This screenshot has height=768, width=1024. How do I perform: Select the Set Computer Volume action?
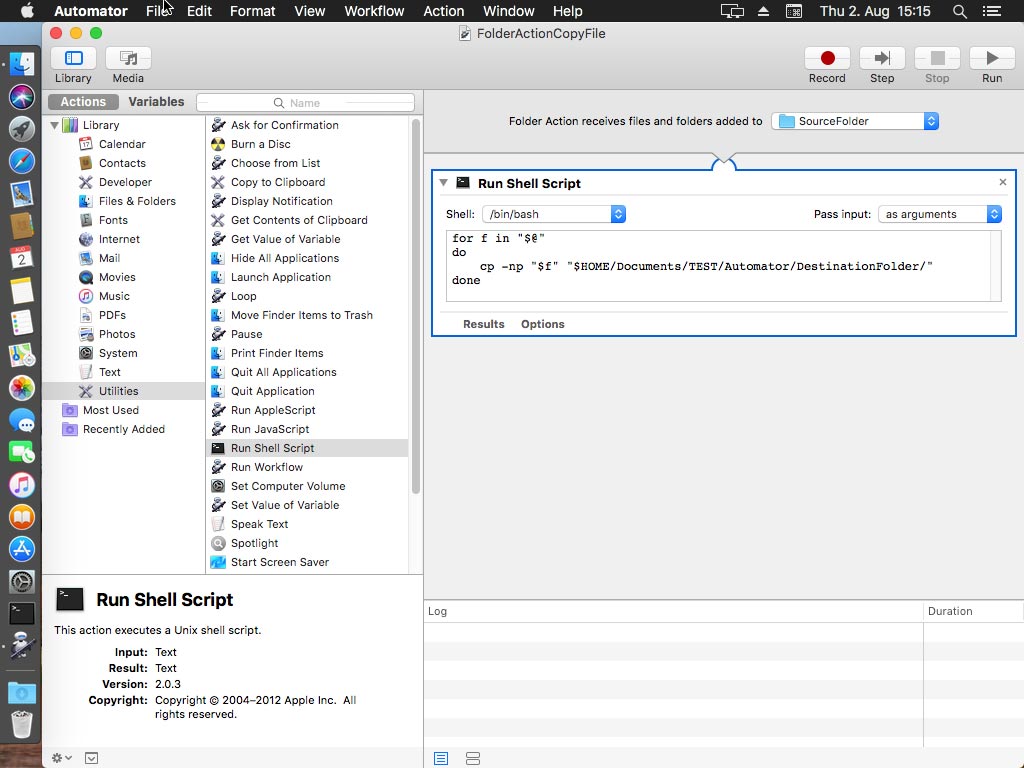coord(288,486)
